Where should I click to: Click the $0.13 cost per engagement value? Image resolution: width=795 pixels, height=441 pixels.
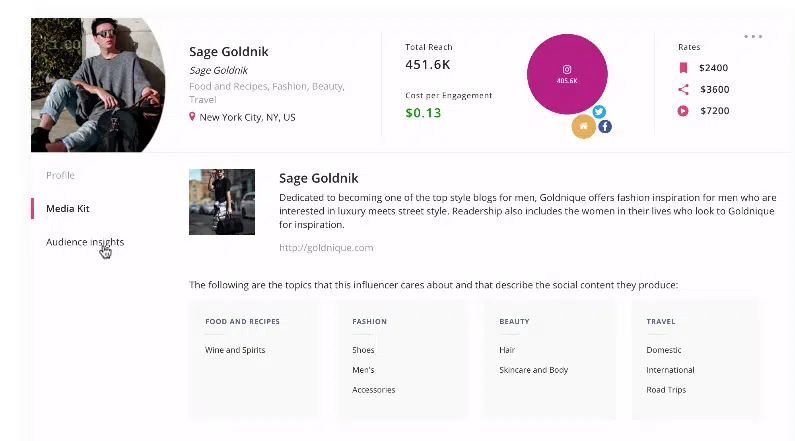click(423, 113)
